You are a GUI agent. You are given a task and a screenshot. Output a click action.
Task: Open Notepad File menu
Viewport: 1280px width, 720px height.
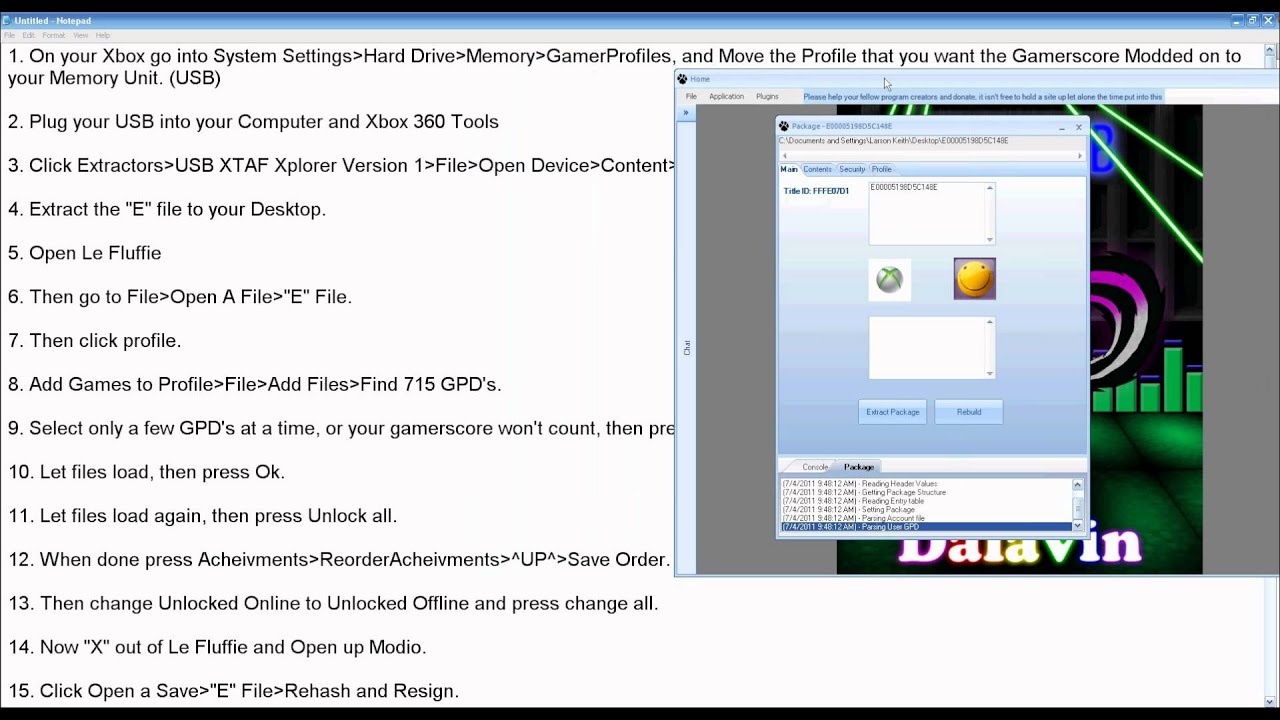pos(10,35)
